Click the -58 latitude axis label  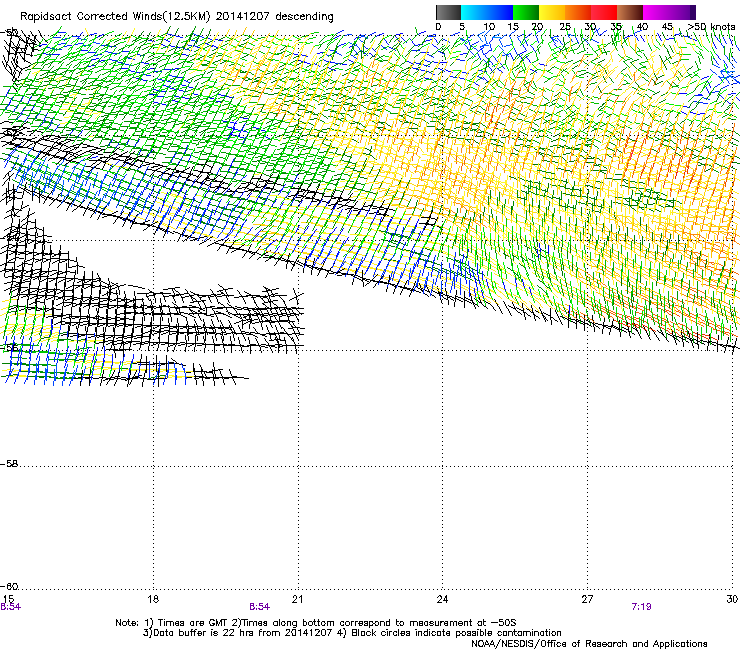(x=9, y=464)
